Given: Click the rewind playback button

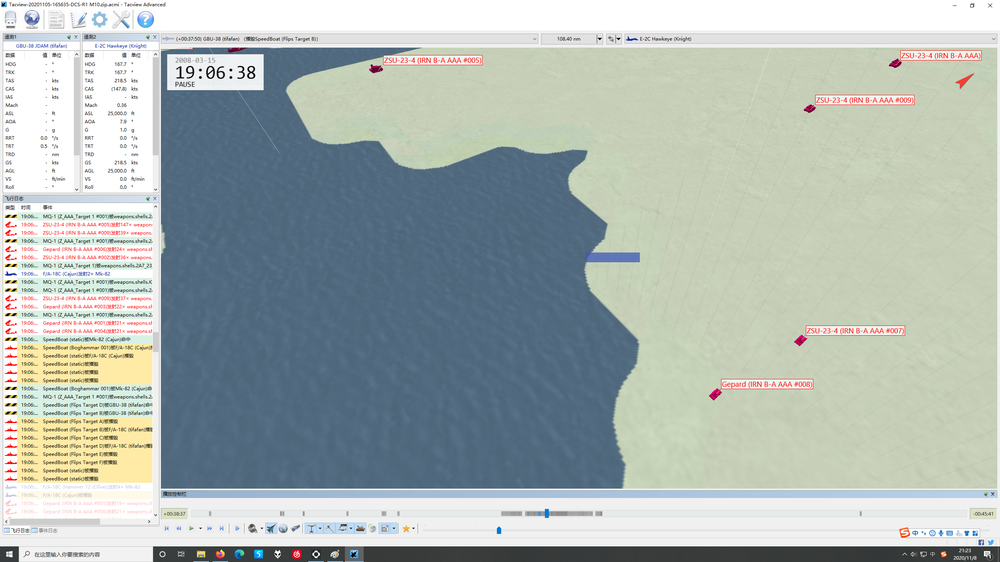Looking at the screenshot, I should point(179,528).
